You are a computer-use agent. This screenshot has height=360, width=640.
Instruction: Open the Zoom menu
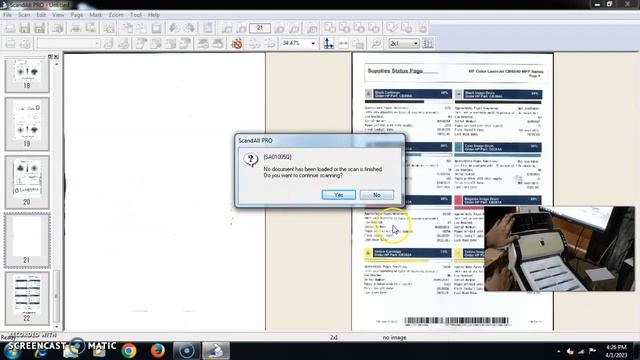pyautogui.click(x=116, y=15)
